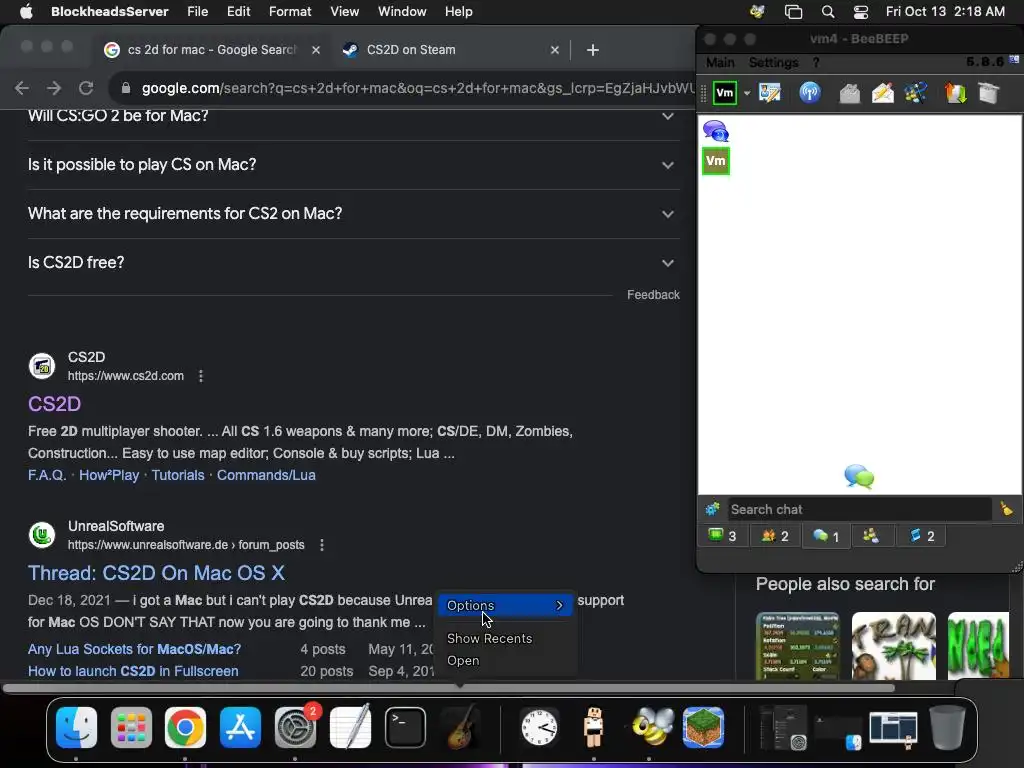Open the edit profile icon in BeeBEEP
Screen dimensions: 1024x768
[770, 93]
